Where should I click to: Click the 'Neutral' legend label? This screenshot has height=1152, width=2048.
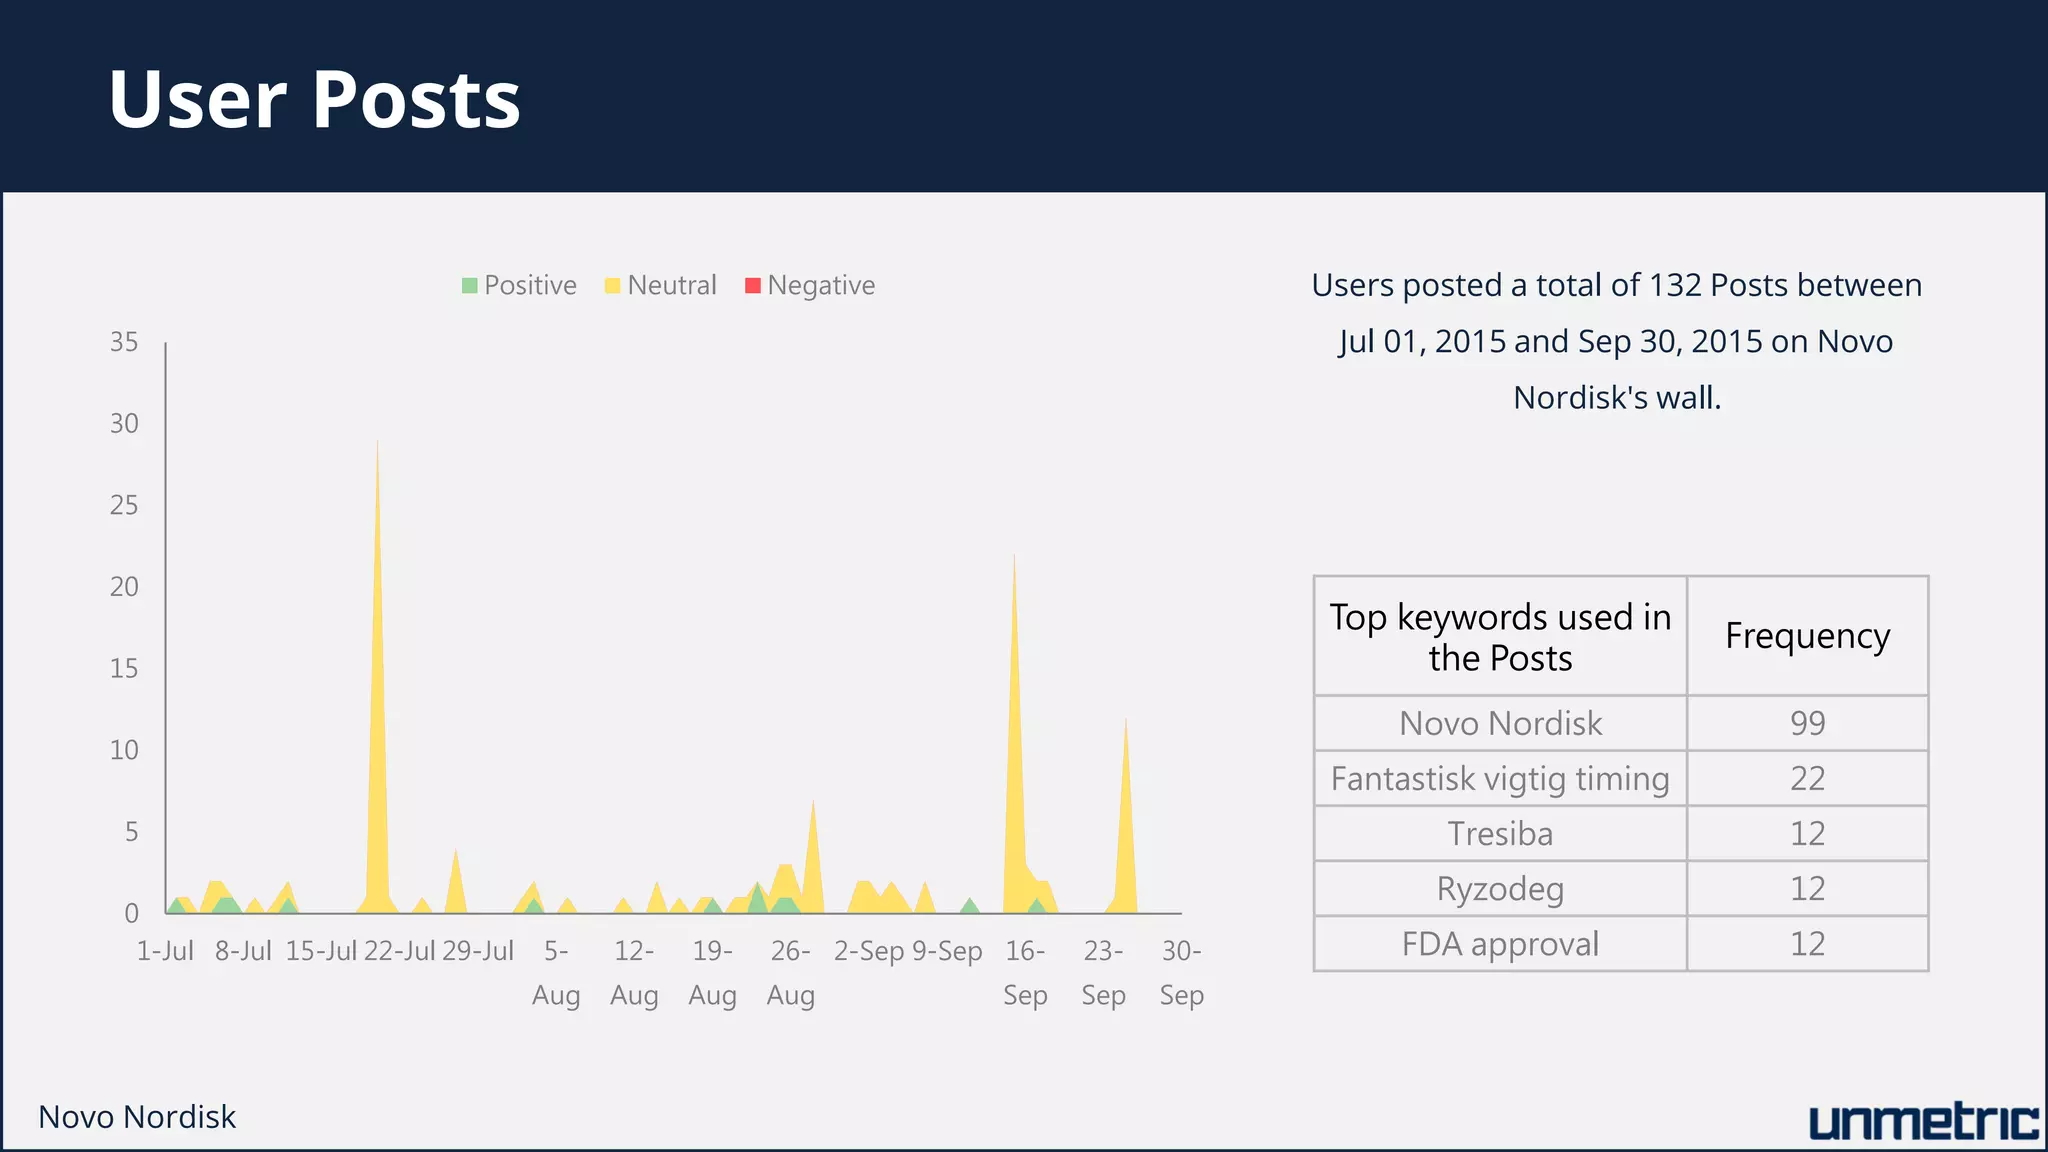click(672, 286)
